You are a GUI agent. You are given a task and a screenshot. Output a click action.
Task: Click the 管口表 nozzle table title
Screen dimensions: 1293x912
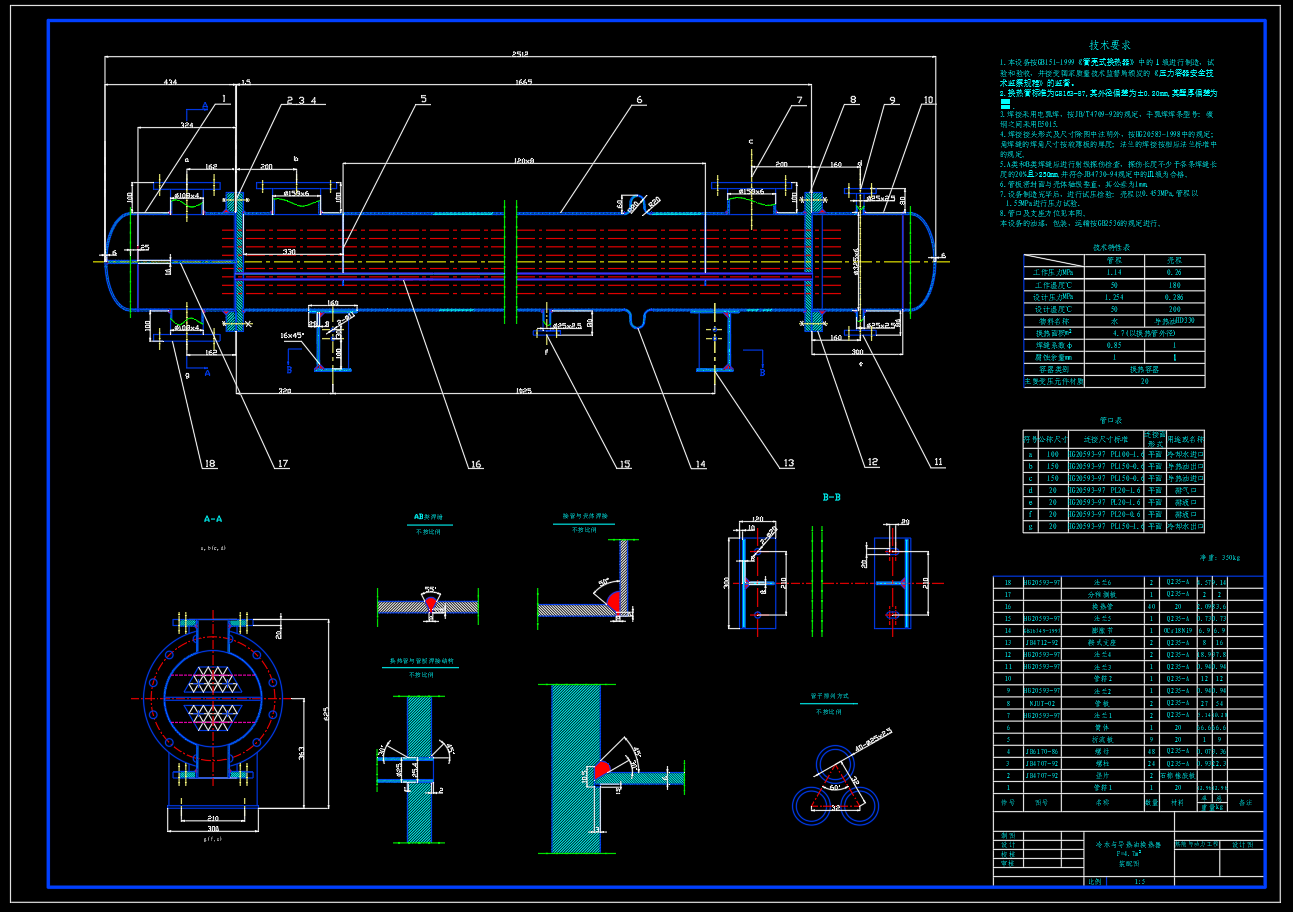(x=1110, y=422)
